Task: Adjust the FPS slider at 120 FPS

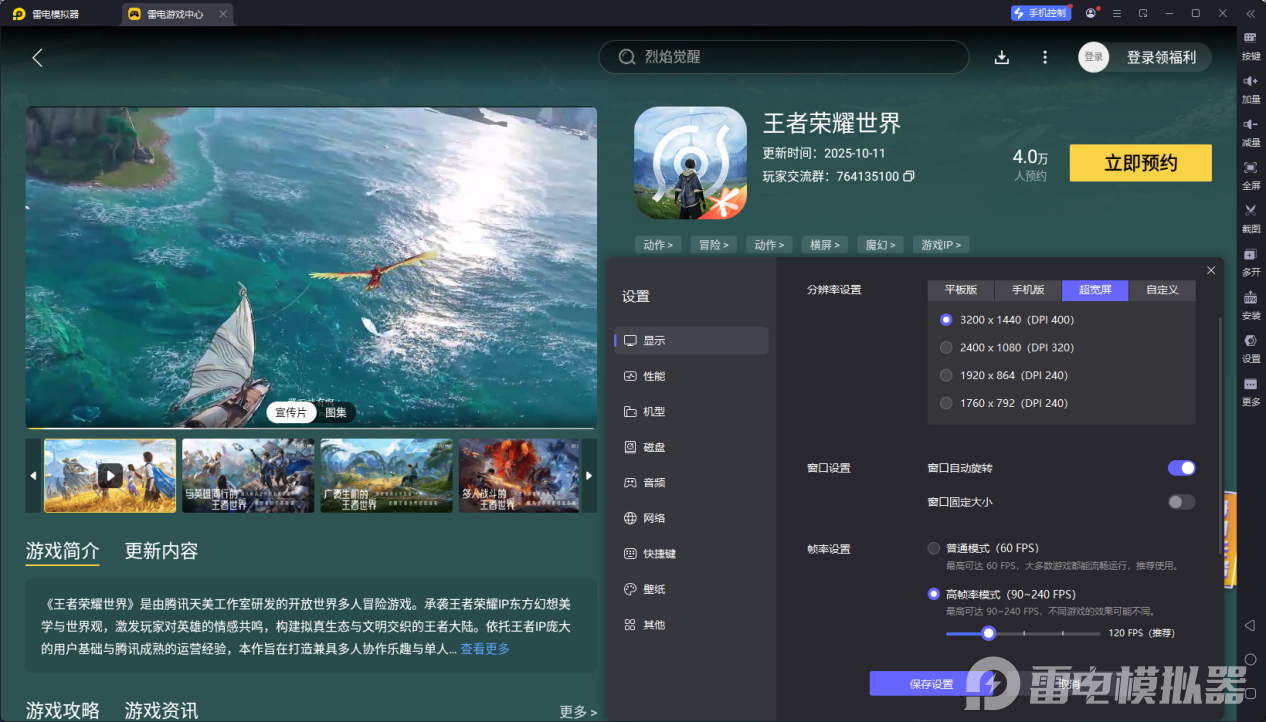Action: pyautogui.click(x=988, y=633)
